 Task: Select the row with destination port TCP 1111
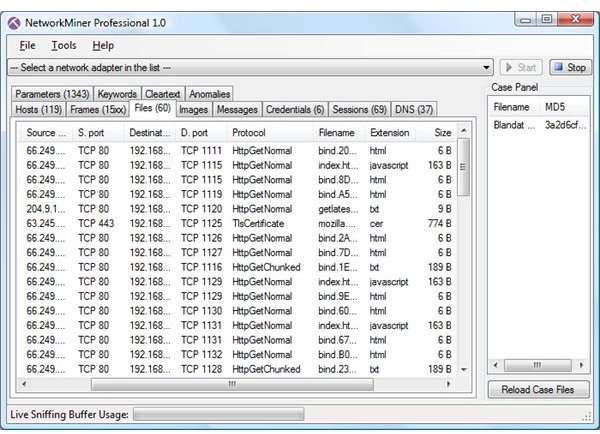(238, 151)
